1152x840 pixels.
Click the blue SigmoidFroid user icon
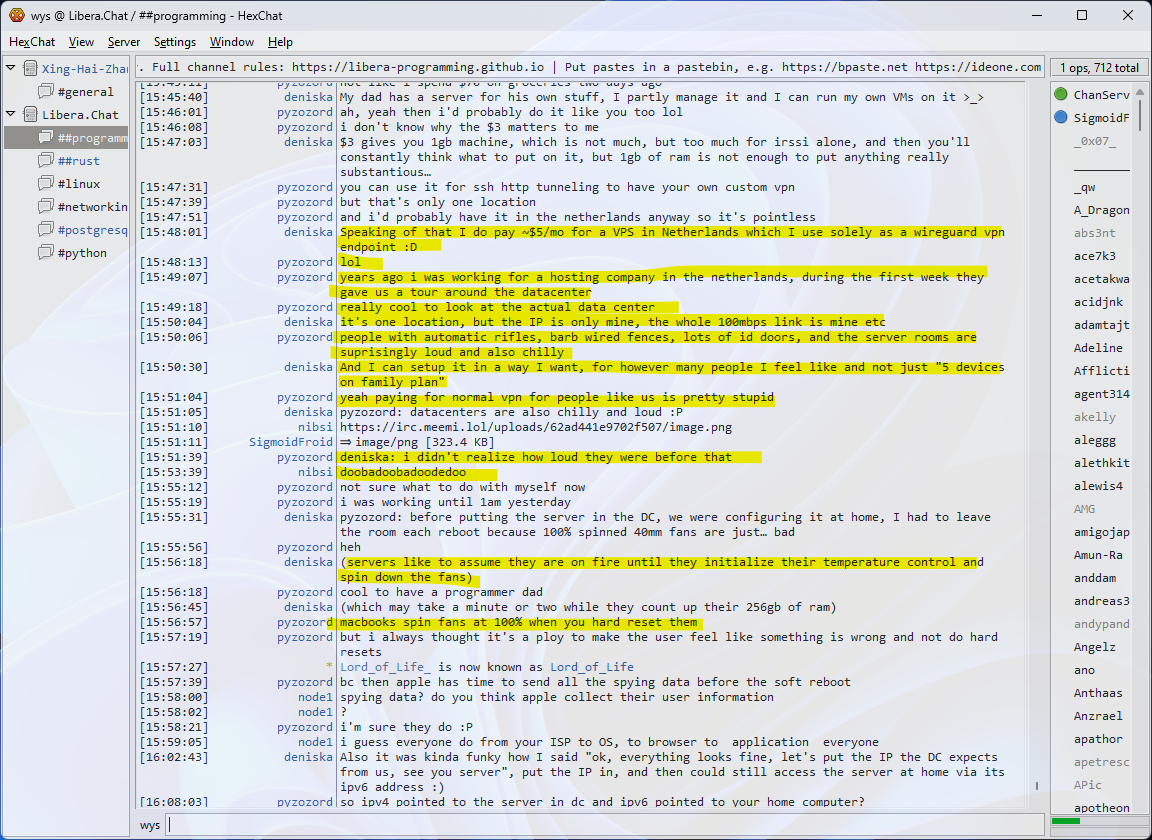(1061, 118)
